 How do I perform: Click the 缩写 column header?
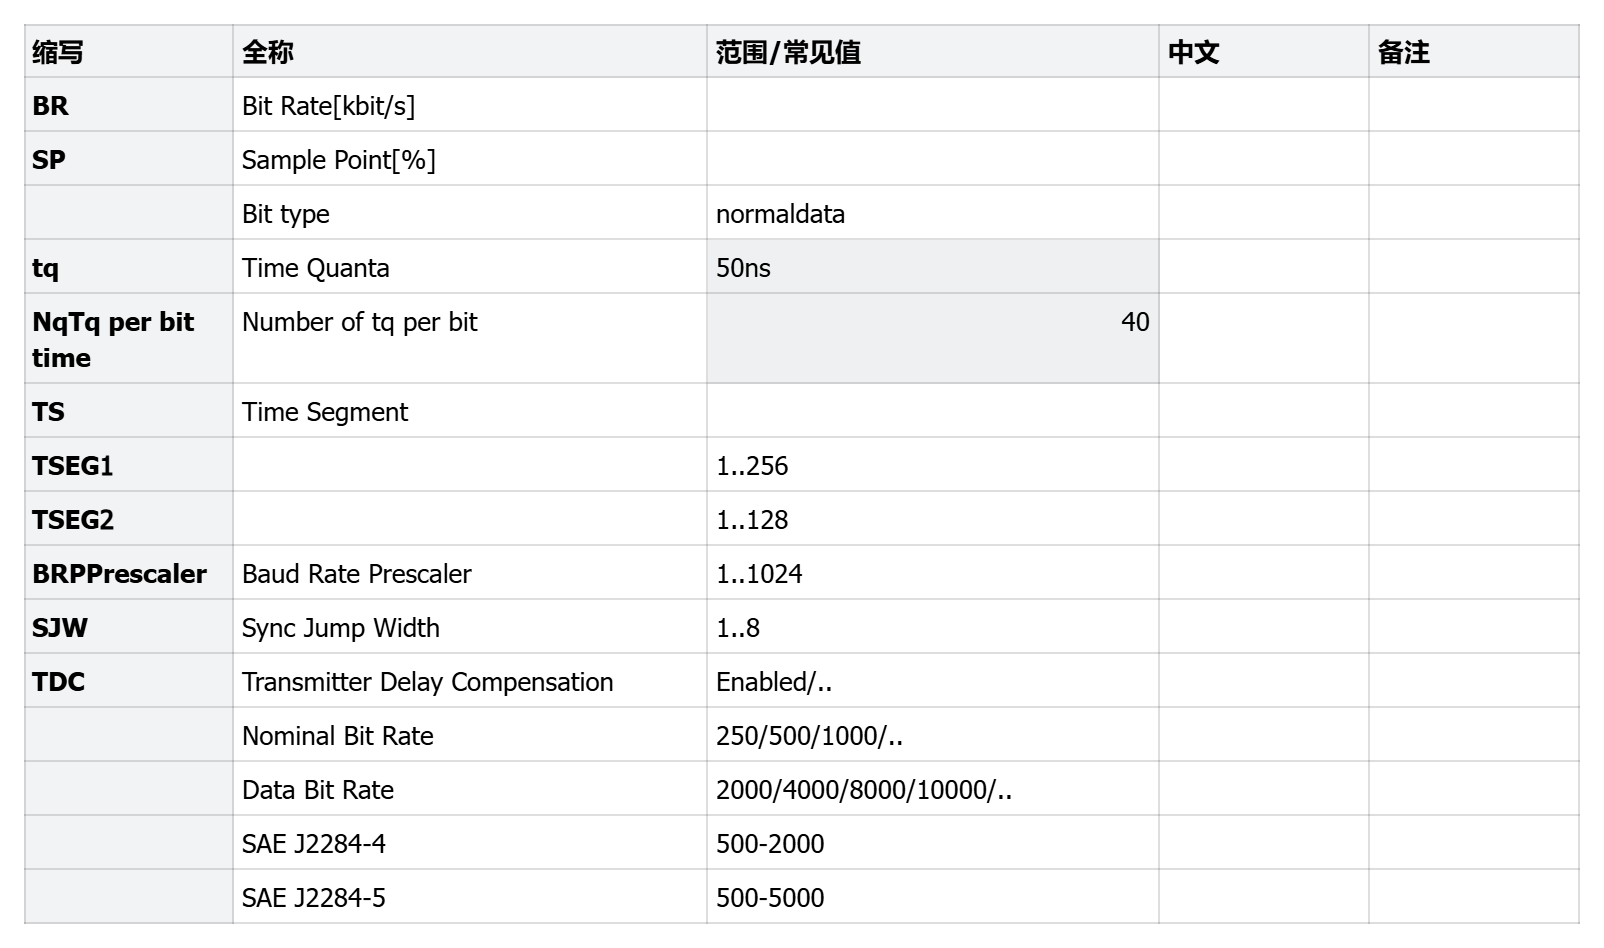(128, 52)
